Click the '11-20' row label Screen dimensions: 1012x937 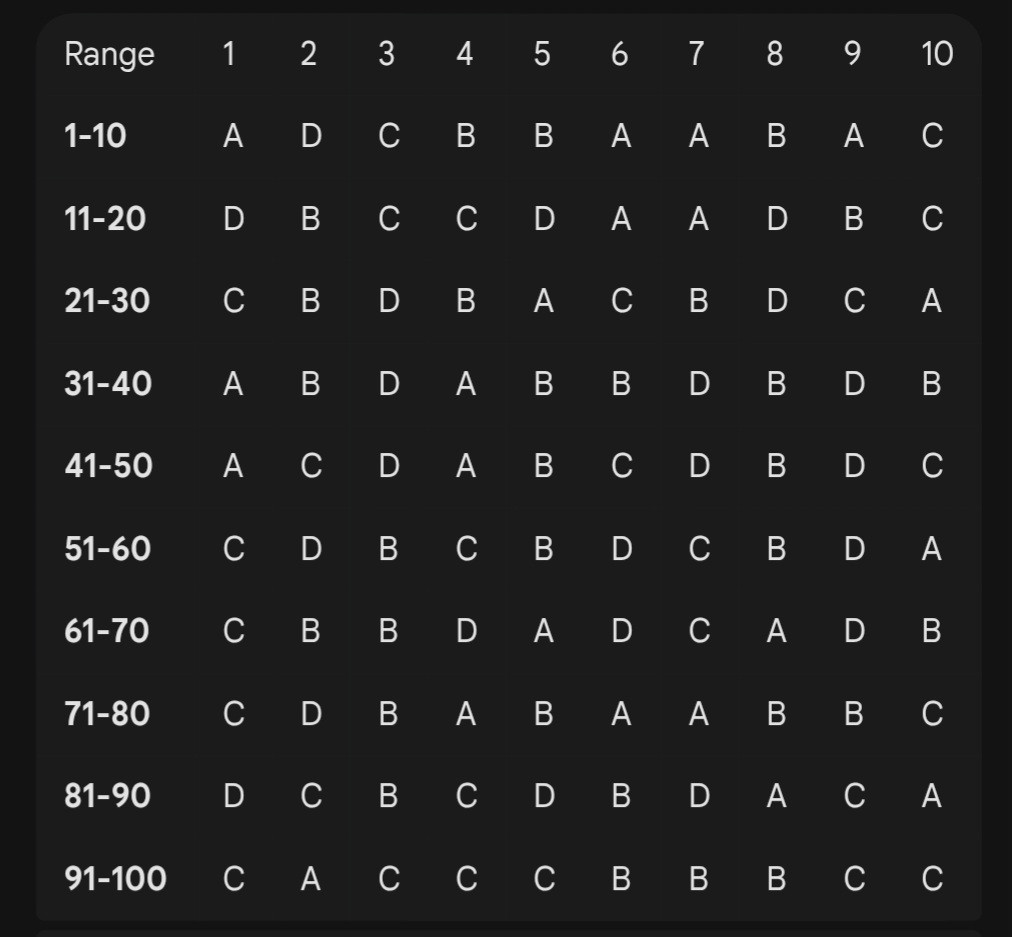tap(105, 219)
